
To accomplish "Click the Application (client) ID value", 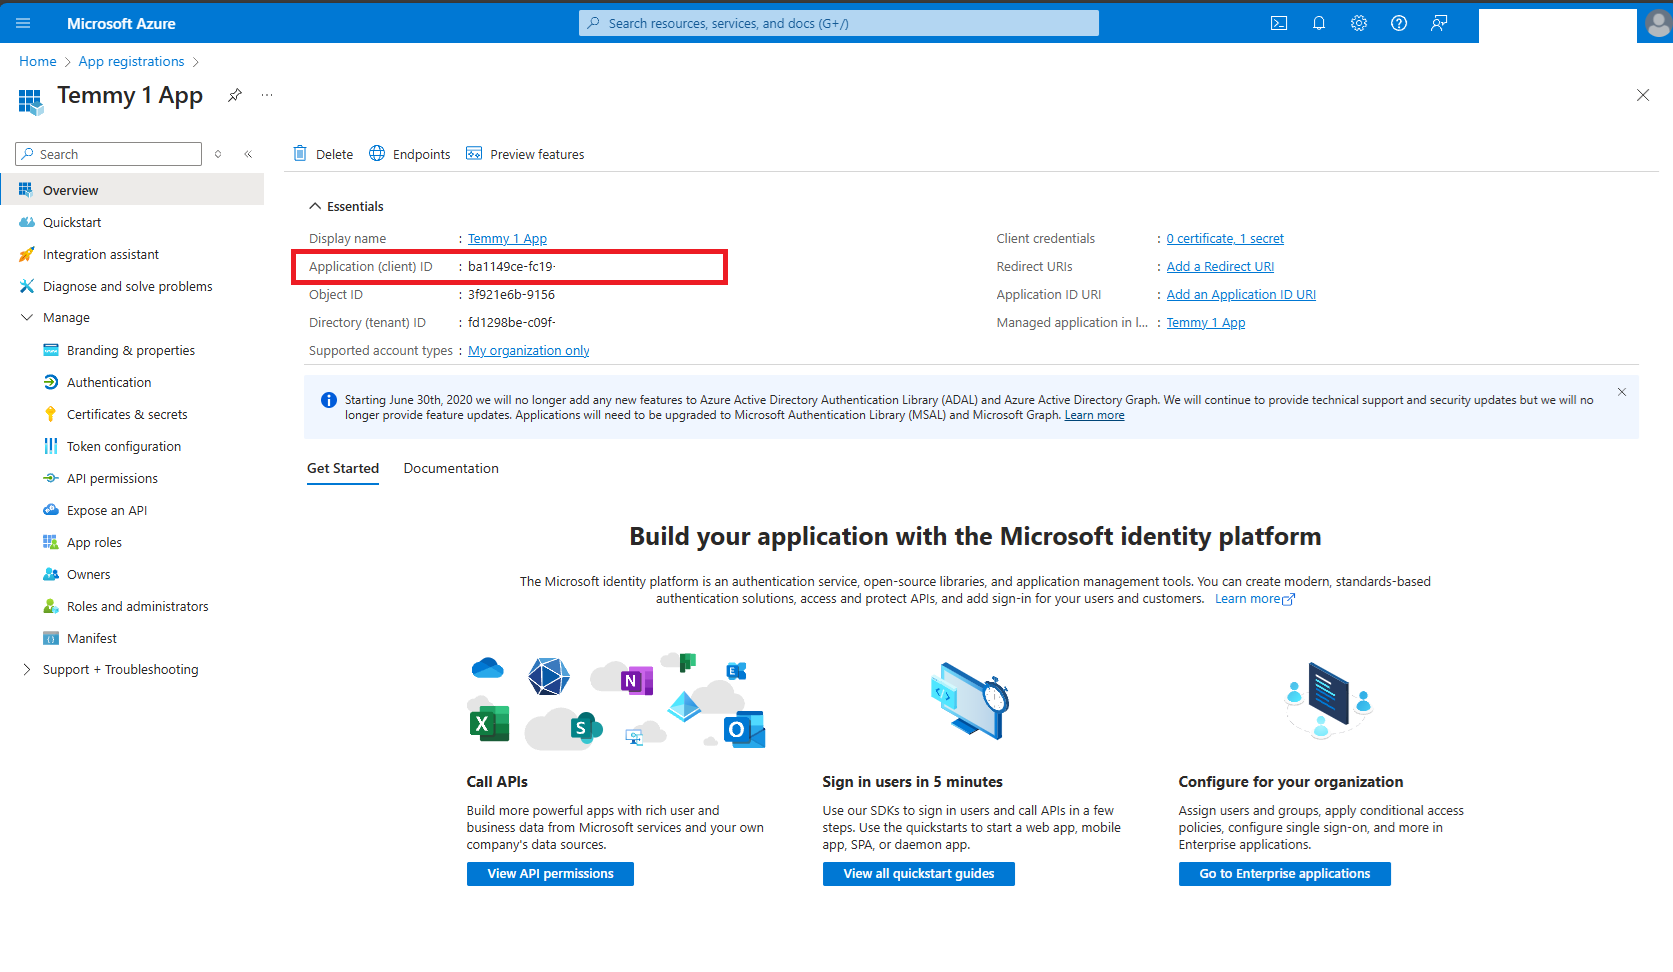I will point(511,266).
